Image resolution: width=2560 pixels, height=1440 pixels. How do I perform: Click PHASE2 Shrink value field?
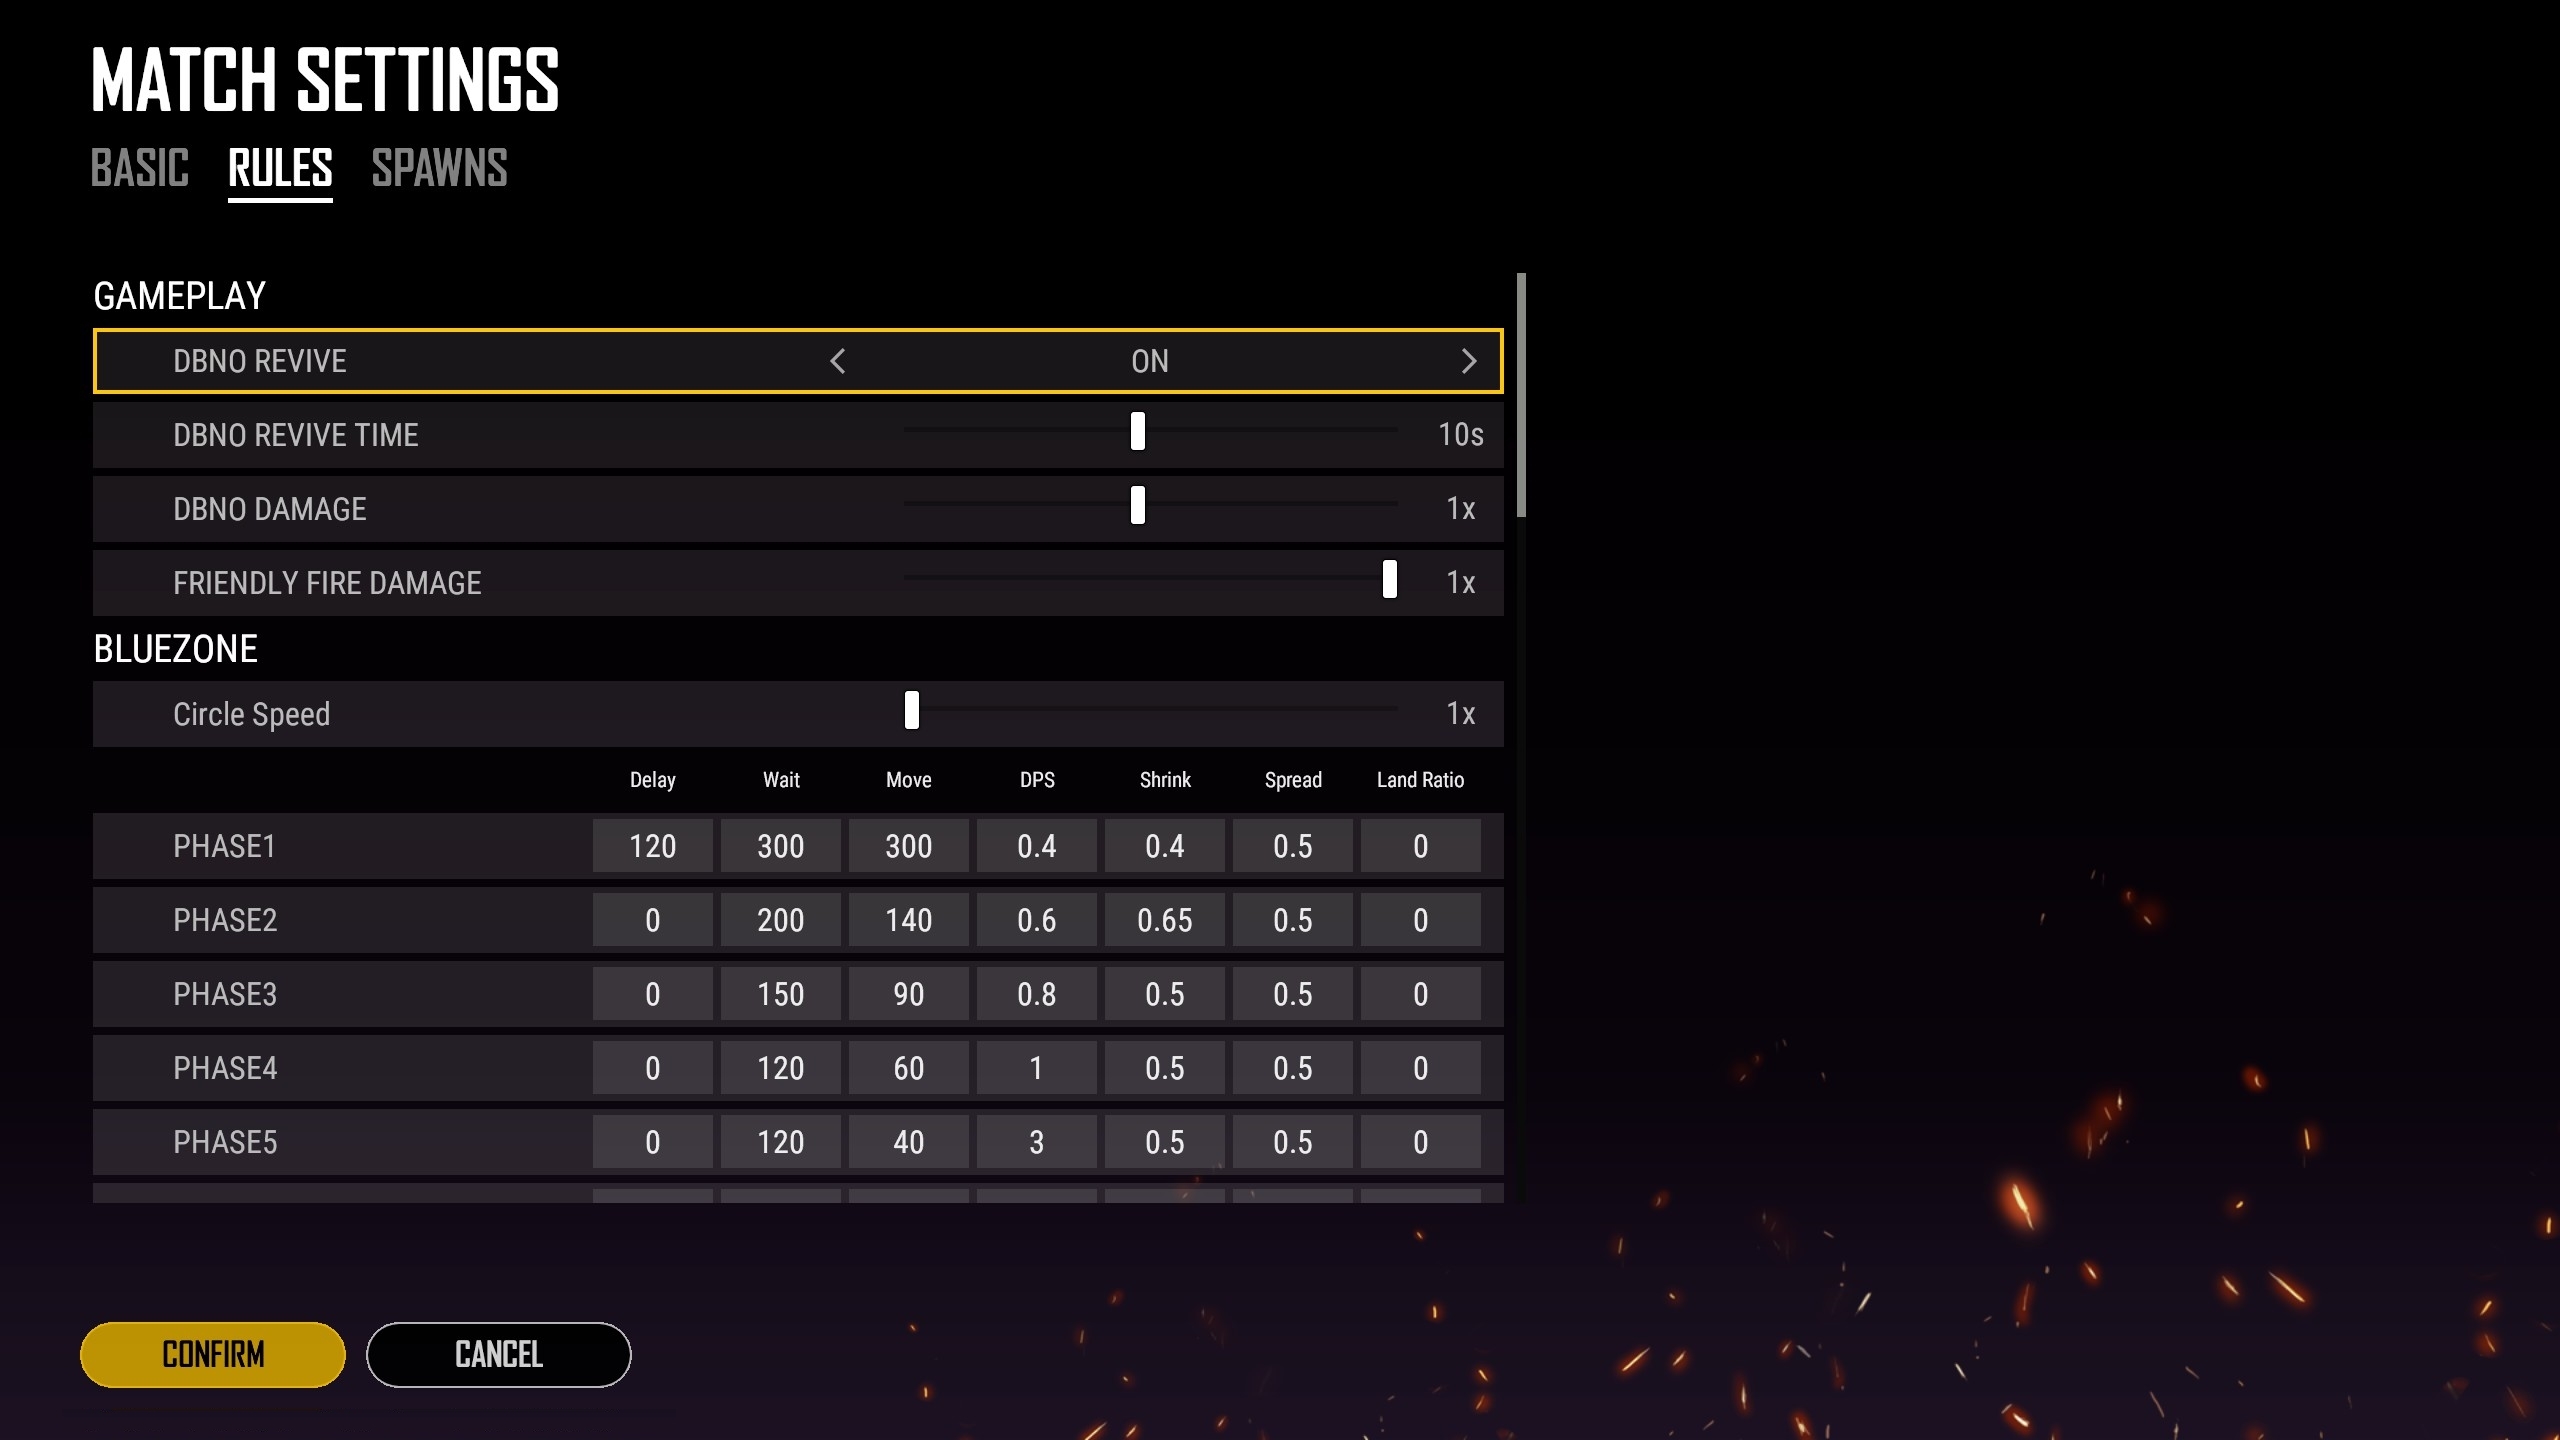(1164, 920)
